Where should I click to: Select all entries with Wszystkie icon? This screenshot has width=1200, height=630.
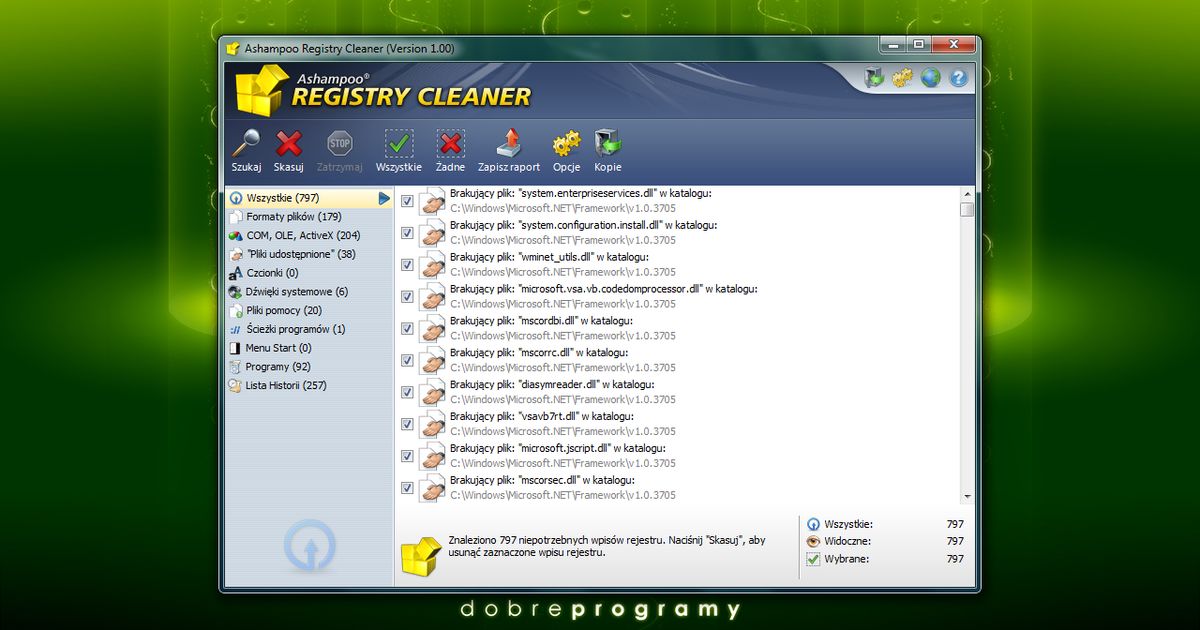tap(399, 144)
